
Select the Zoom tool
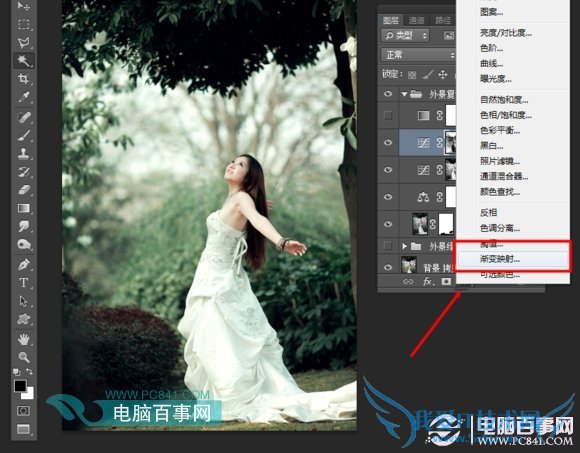(24, 357)
